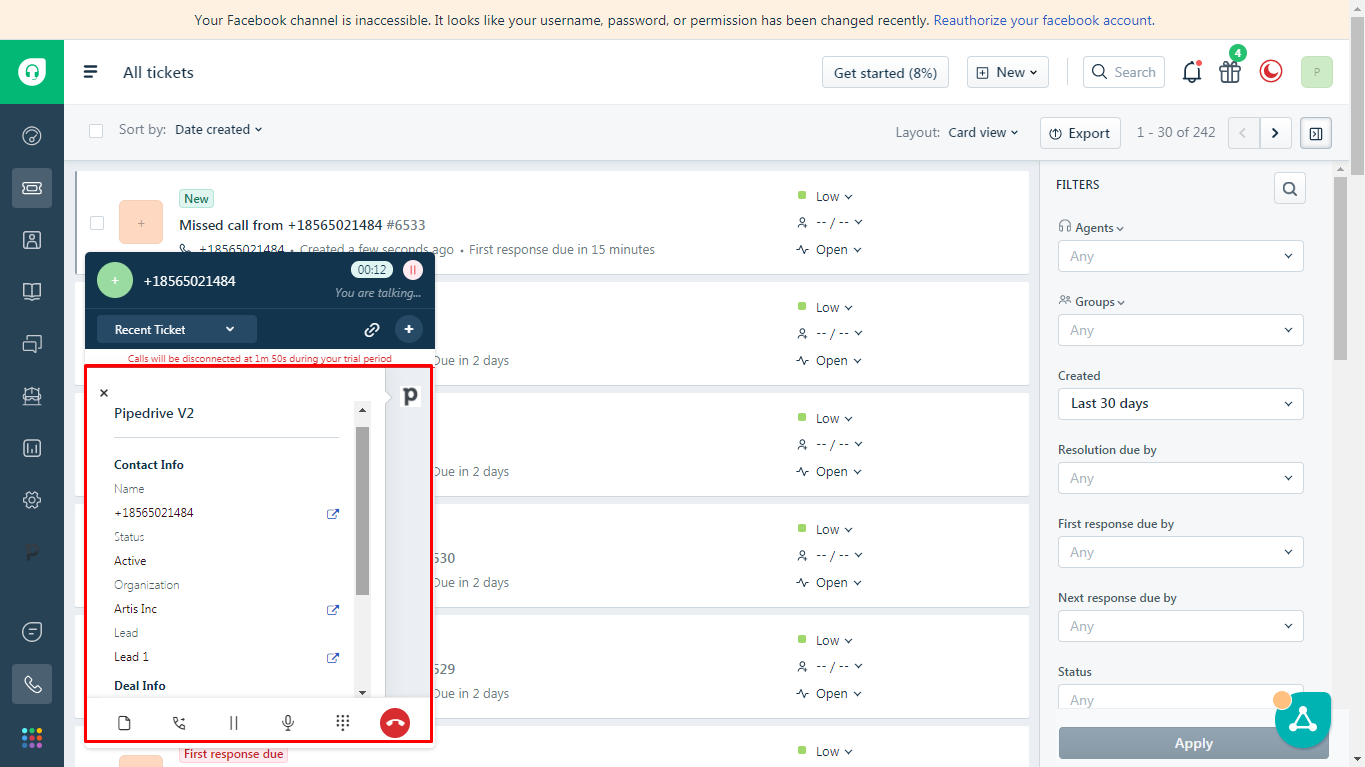The width and height of the screenshot is (1365, 767).
Task: Go to Tickets icon in sidebar
Action: (32, 188)
